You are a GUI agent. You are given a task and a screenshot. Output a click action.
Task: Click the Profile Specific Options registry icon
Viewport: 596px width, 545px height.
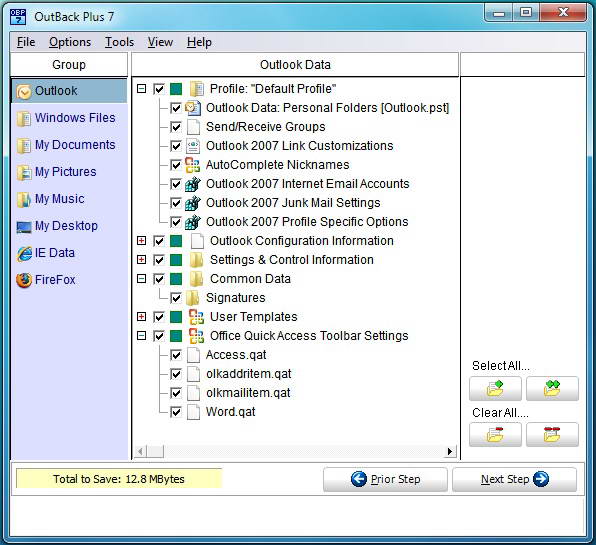[x=193, y=222]
